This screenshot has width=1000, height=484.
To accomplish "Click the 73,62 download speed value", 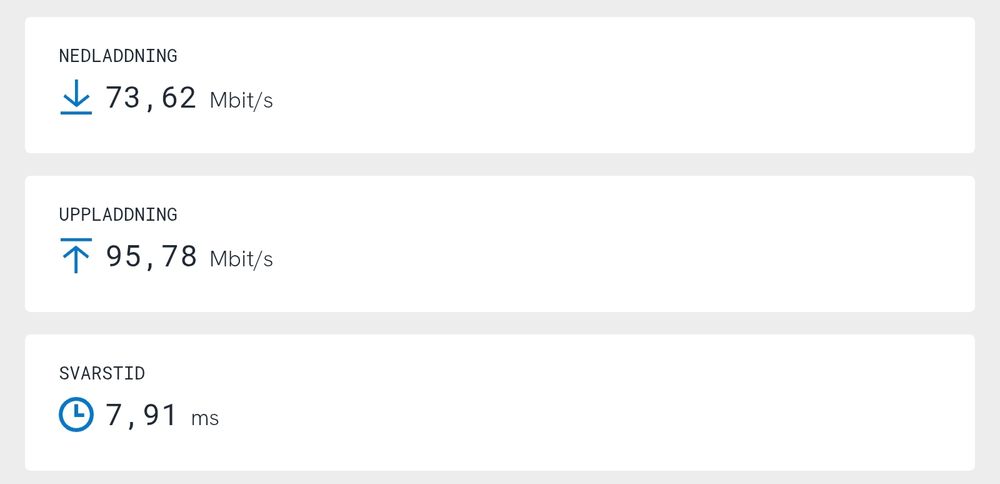I will click(151, 98).
